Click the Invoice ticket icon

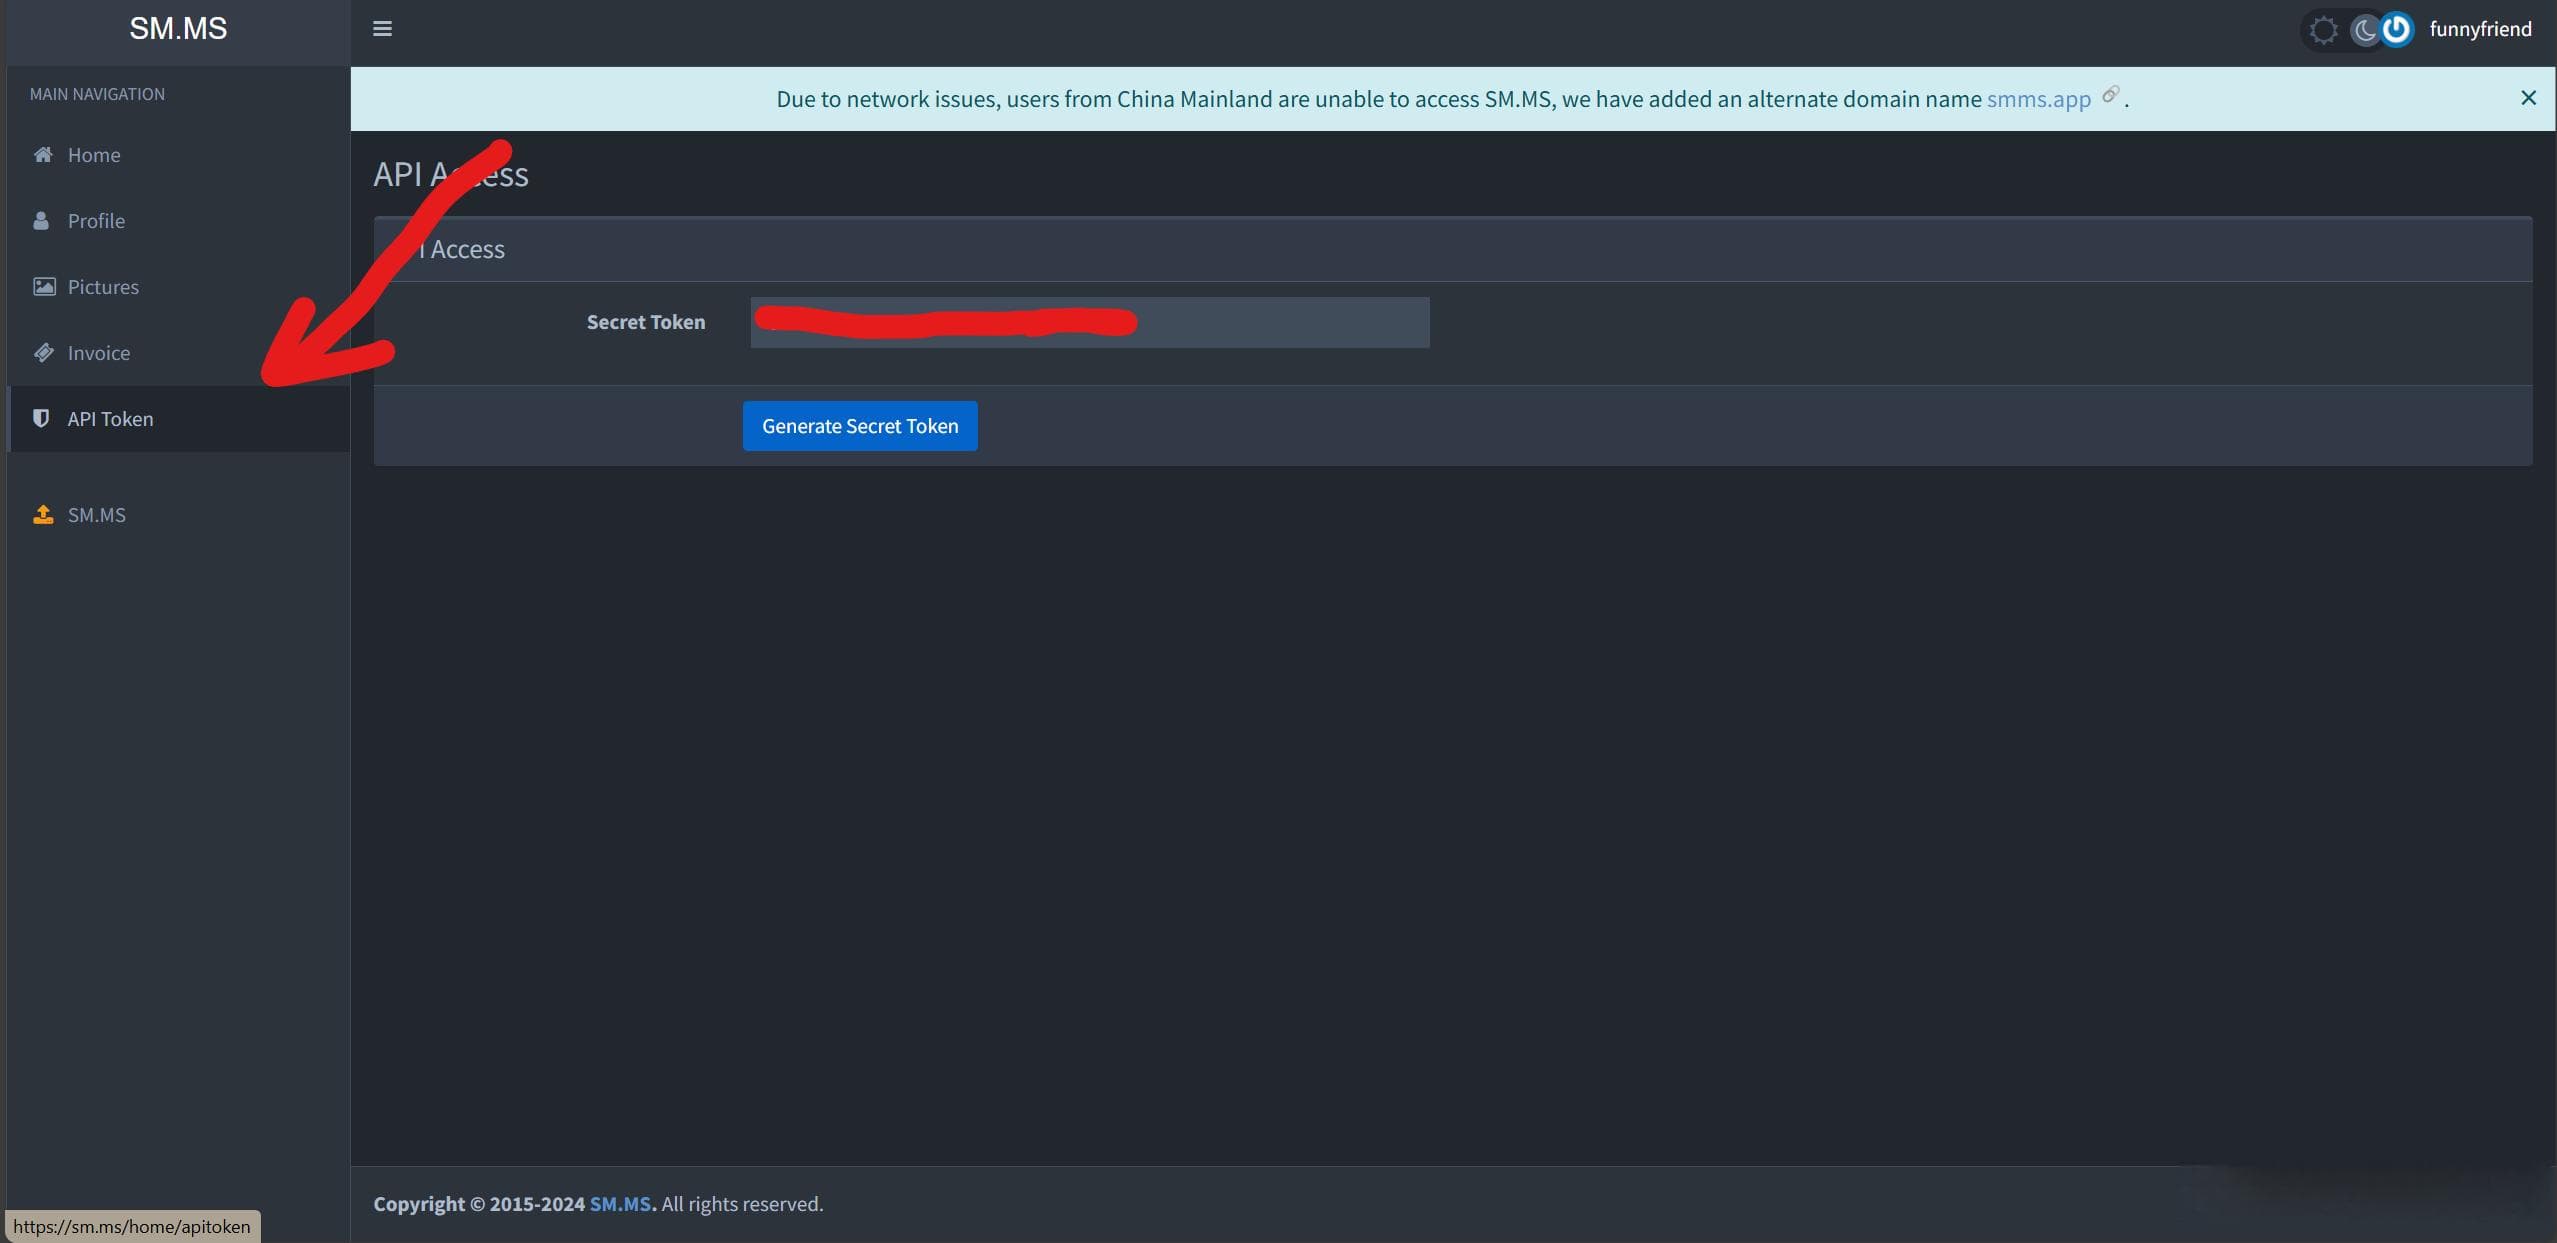click(x=44, y=352)
